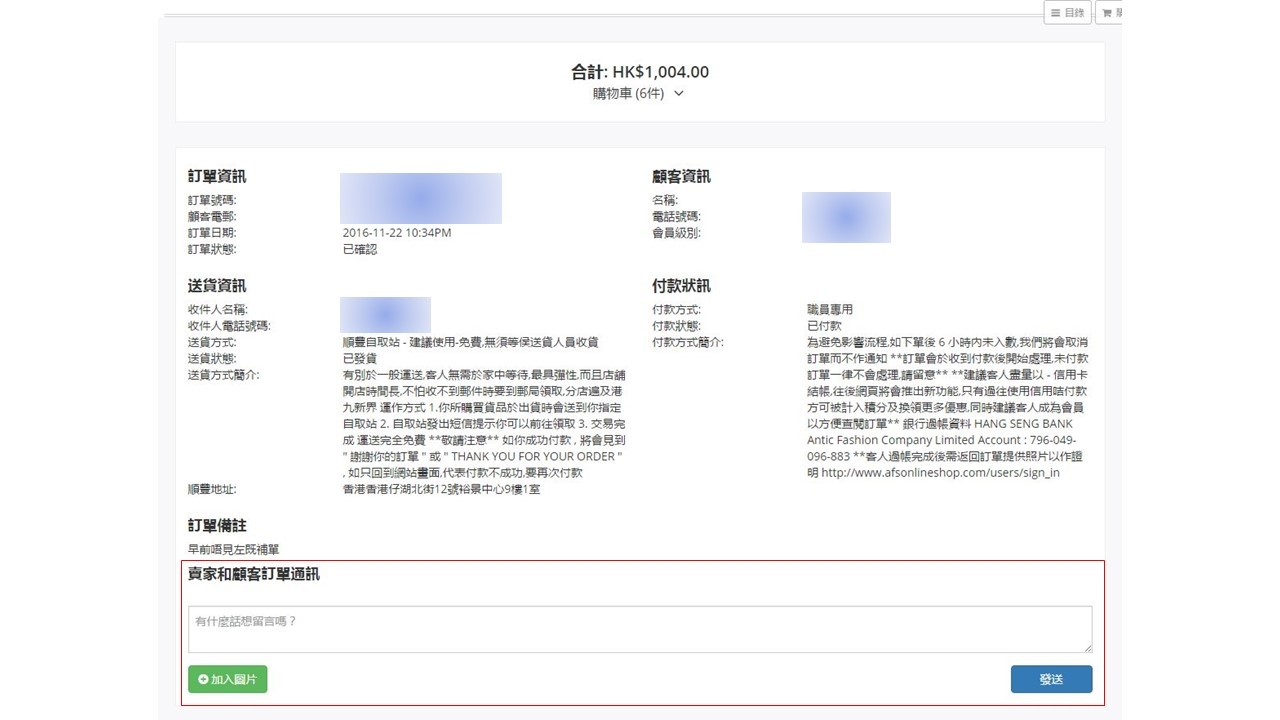Click the 付款狀況 heading
This screenshot has height=720, width=1280.
[682, 286]
